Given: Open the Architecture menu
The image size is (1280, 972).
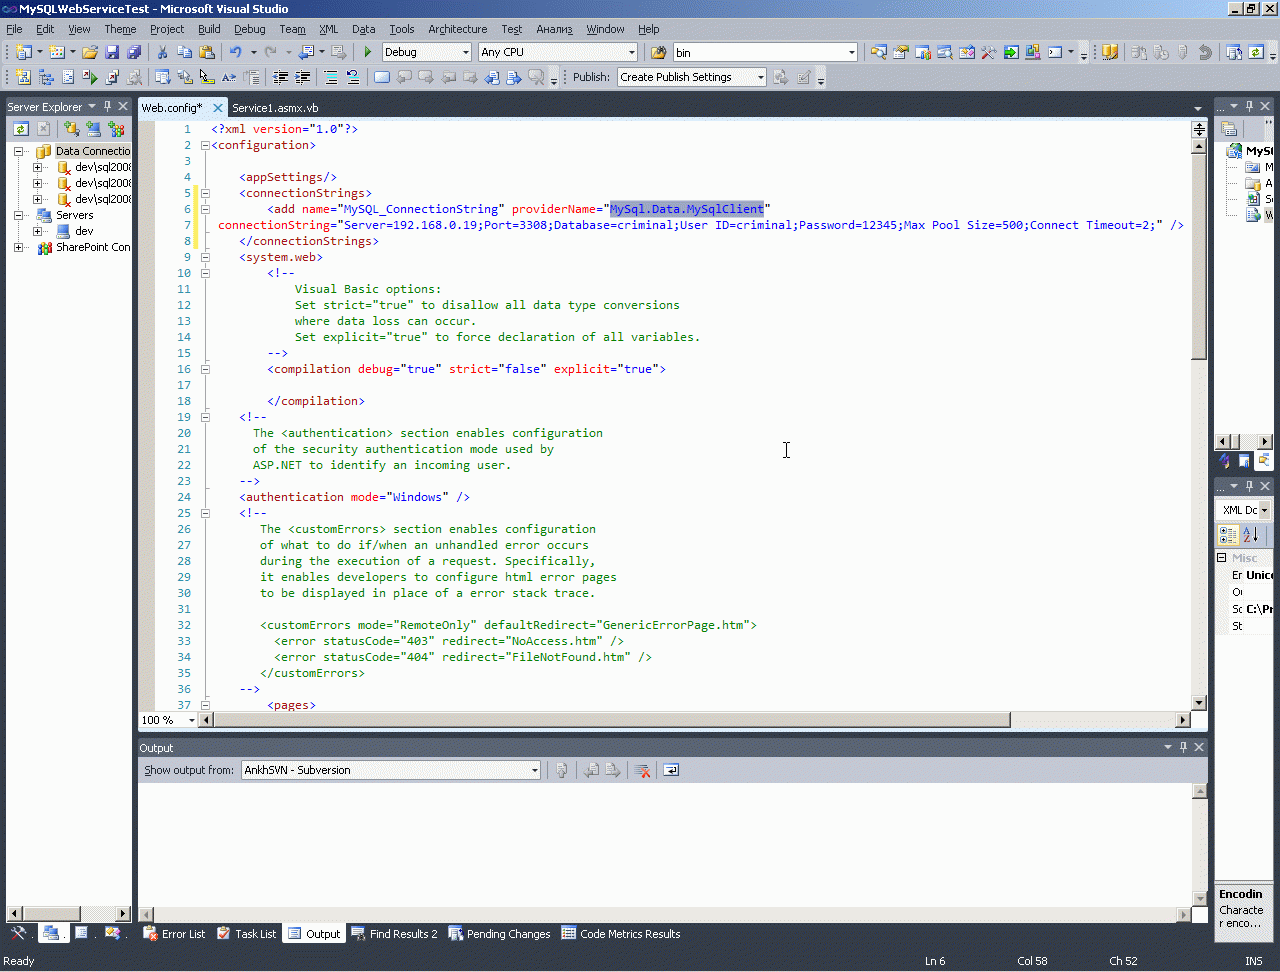Looking at the screenshot, I should click(458, 29).
